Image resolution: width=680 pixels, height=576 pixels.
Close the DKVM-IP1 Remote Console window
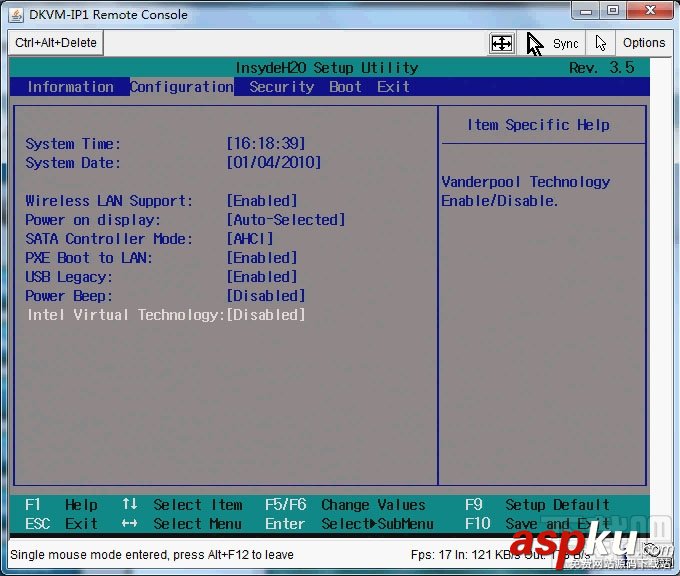coord(650,11)
